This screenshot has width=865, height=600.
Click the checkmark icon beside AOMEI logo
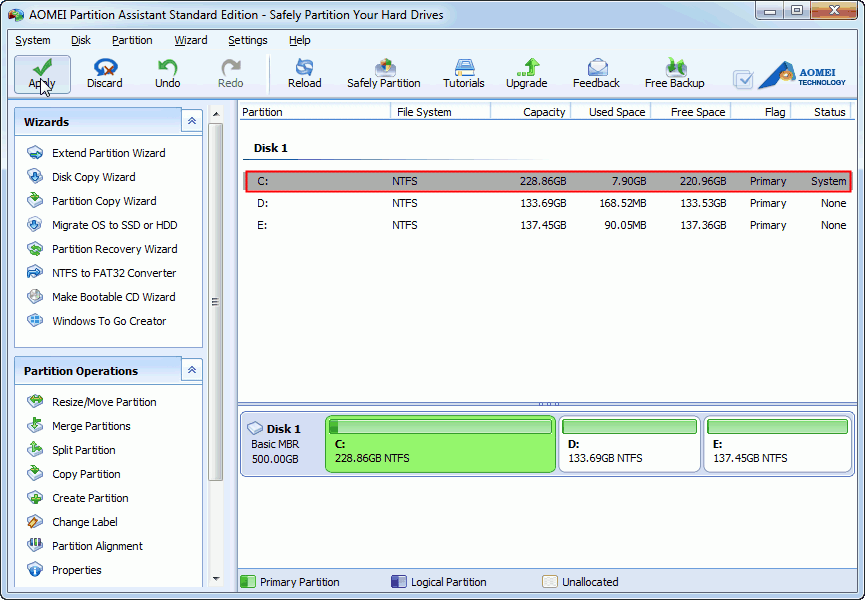[743, 79]
